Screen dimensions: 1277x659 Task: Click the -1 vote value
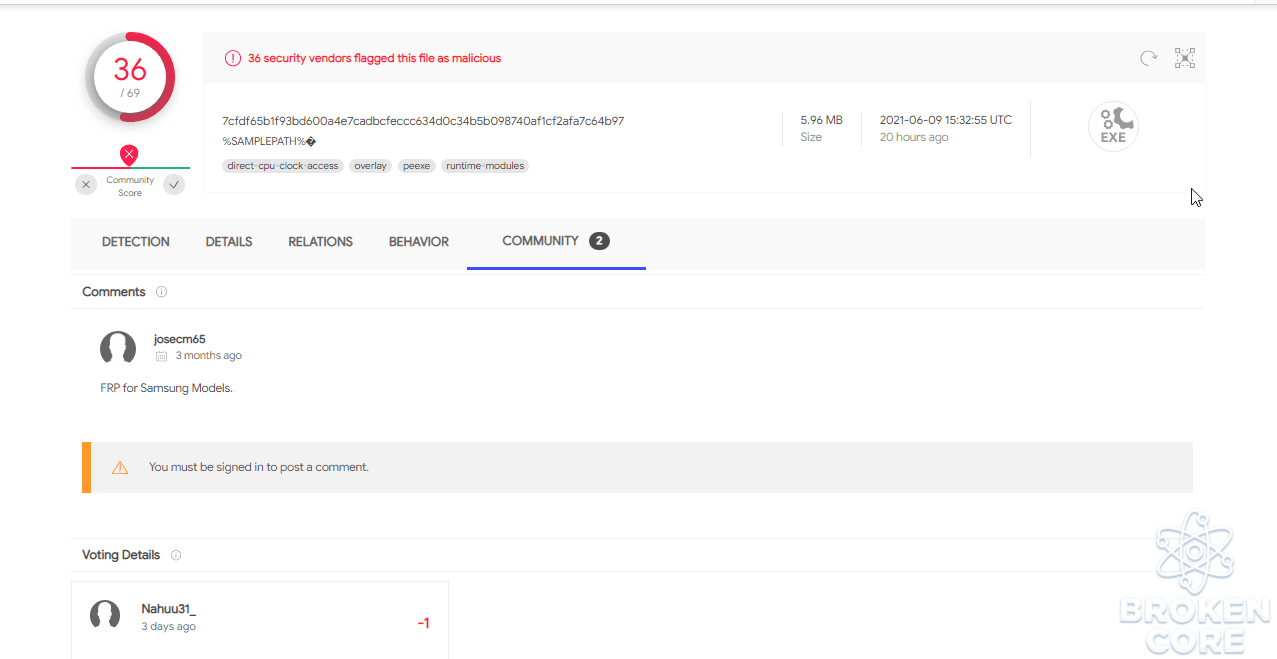point(424,623)
